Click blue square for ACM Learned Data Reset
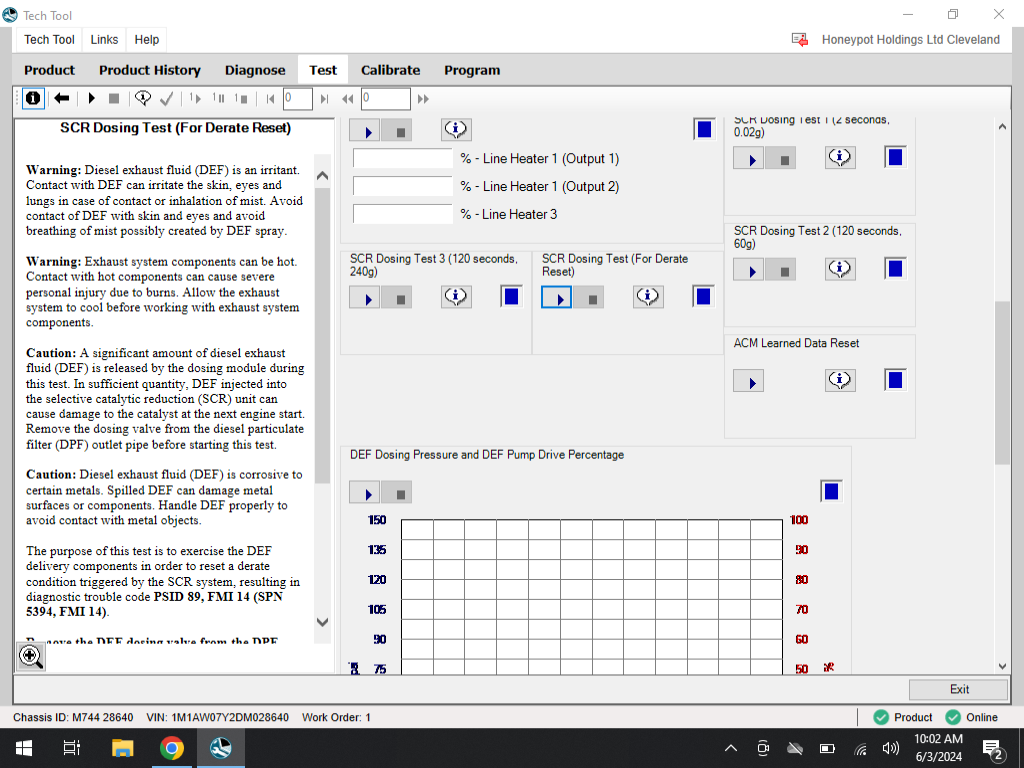This screenshot has width=1024, height=768. 895,381
